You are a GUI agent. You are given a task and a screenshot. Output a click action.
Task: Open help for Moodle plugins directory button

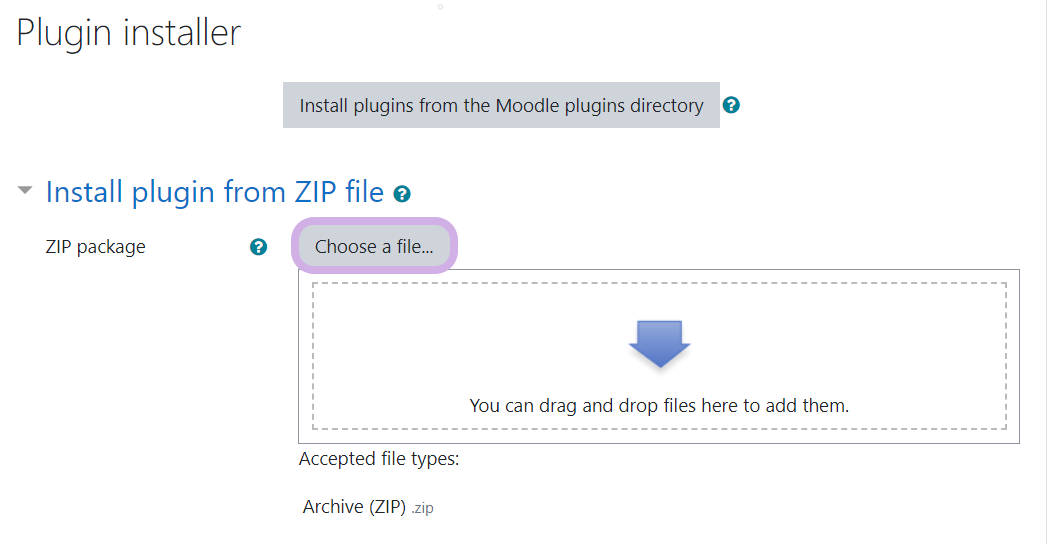click(x=731, y=105)
